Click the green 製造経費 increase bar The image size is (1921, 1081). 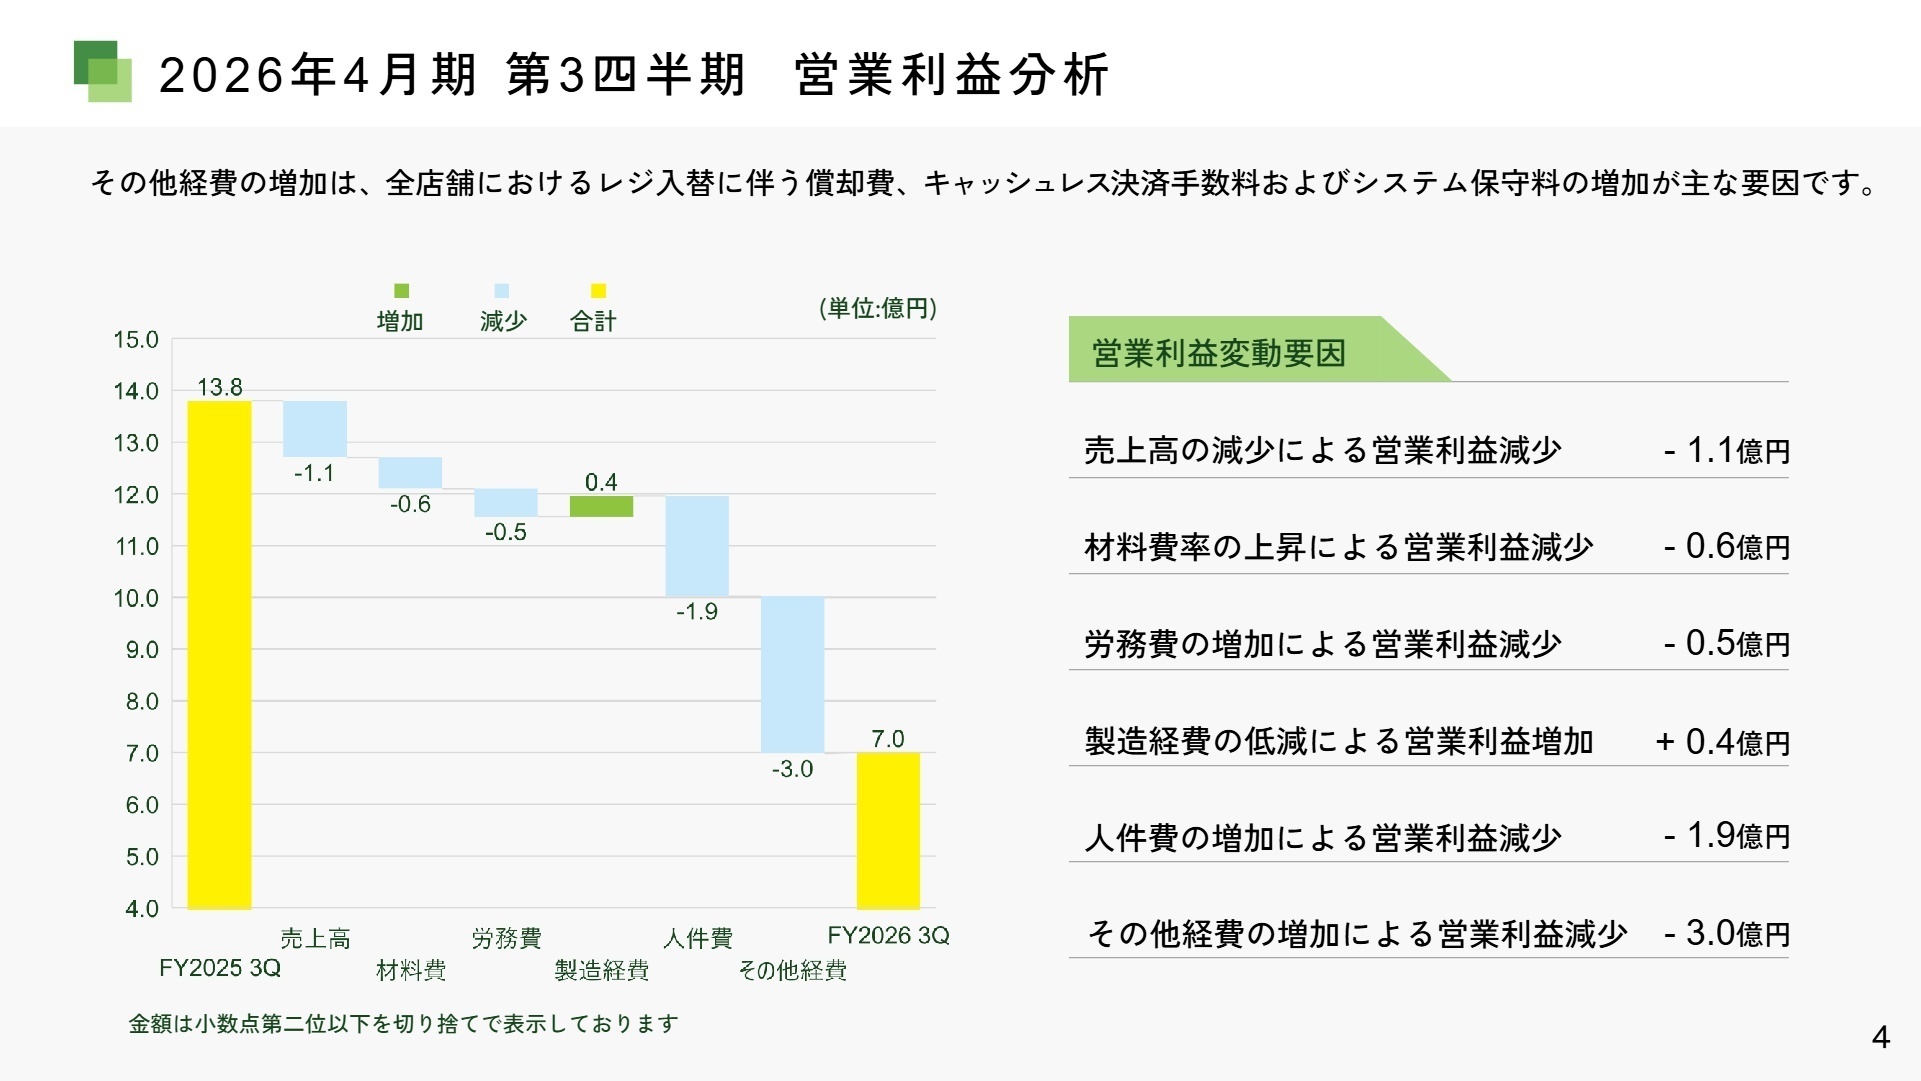point(601,508)
